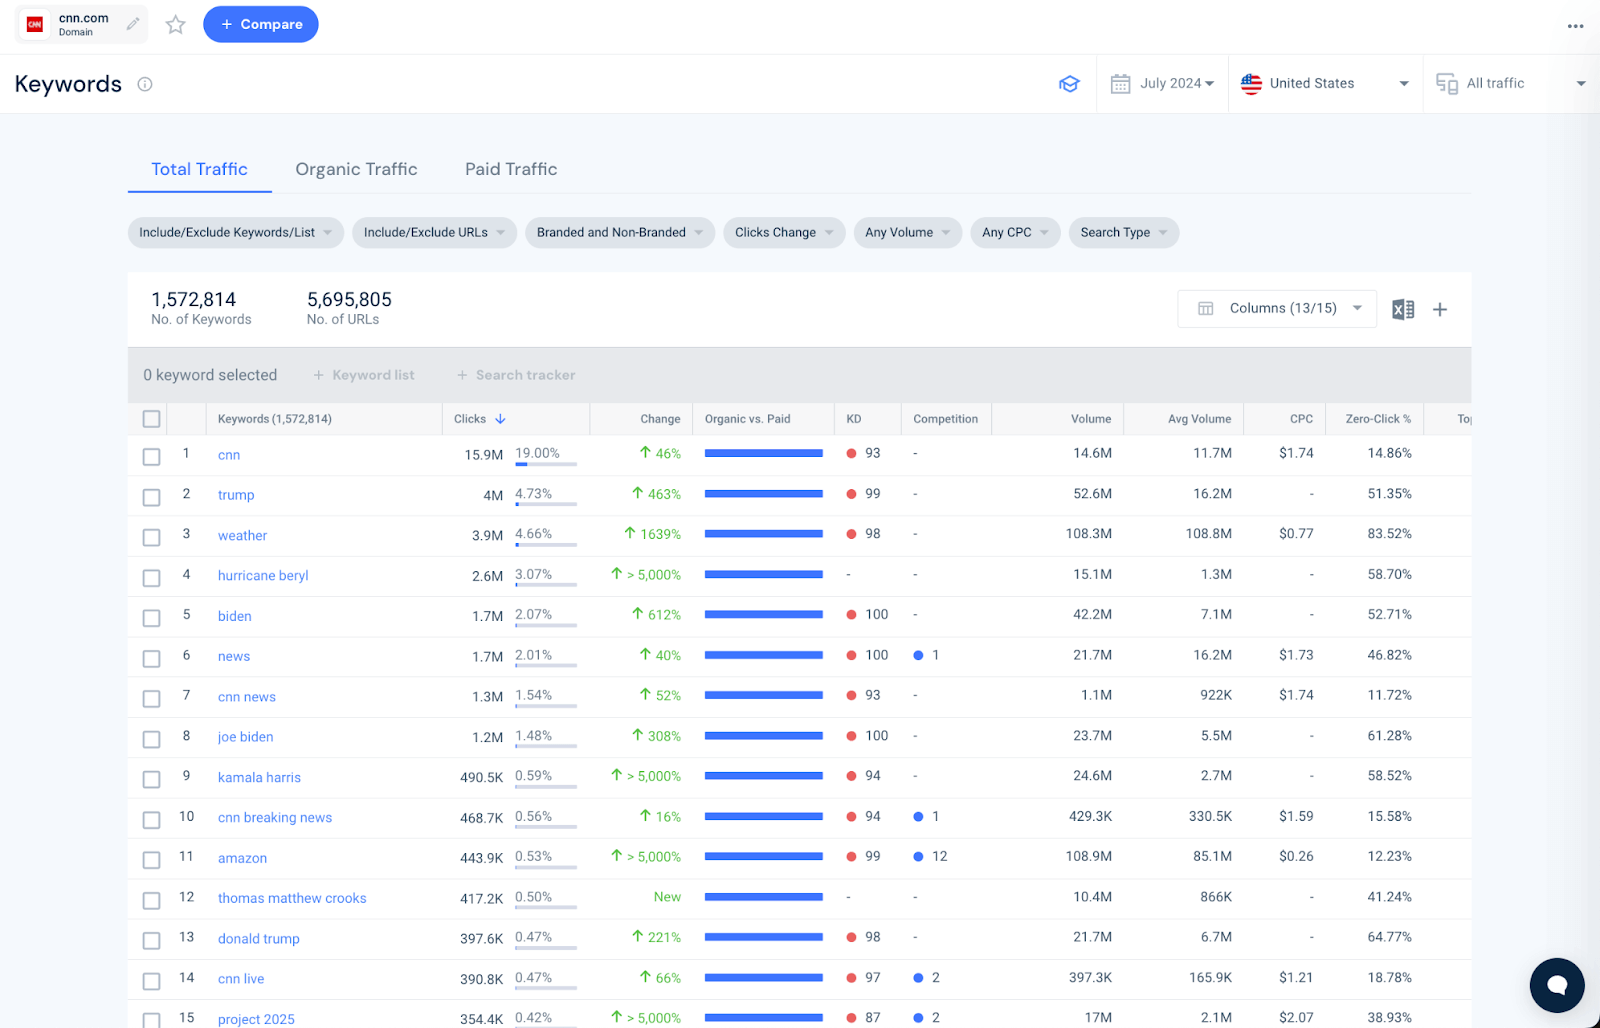Open the chat support bubble
Screen dimensions: 1600x1028
(x=1557, y=985)
